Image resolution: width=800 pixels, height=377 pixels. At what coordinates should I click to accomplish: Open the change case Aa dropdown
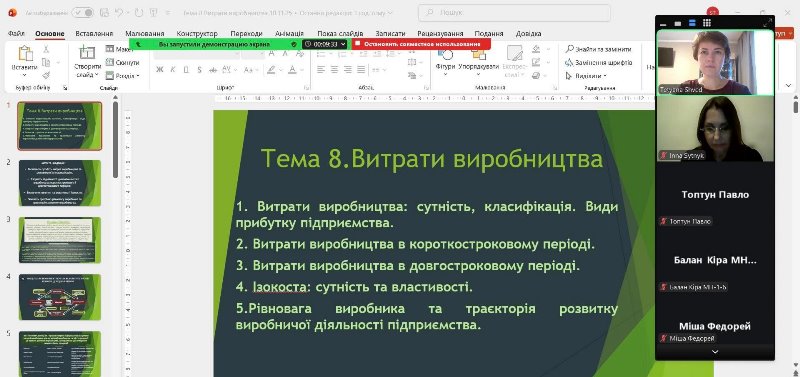(x=252, y=69)
